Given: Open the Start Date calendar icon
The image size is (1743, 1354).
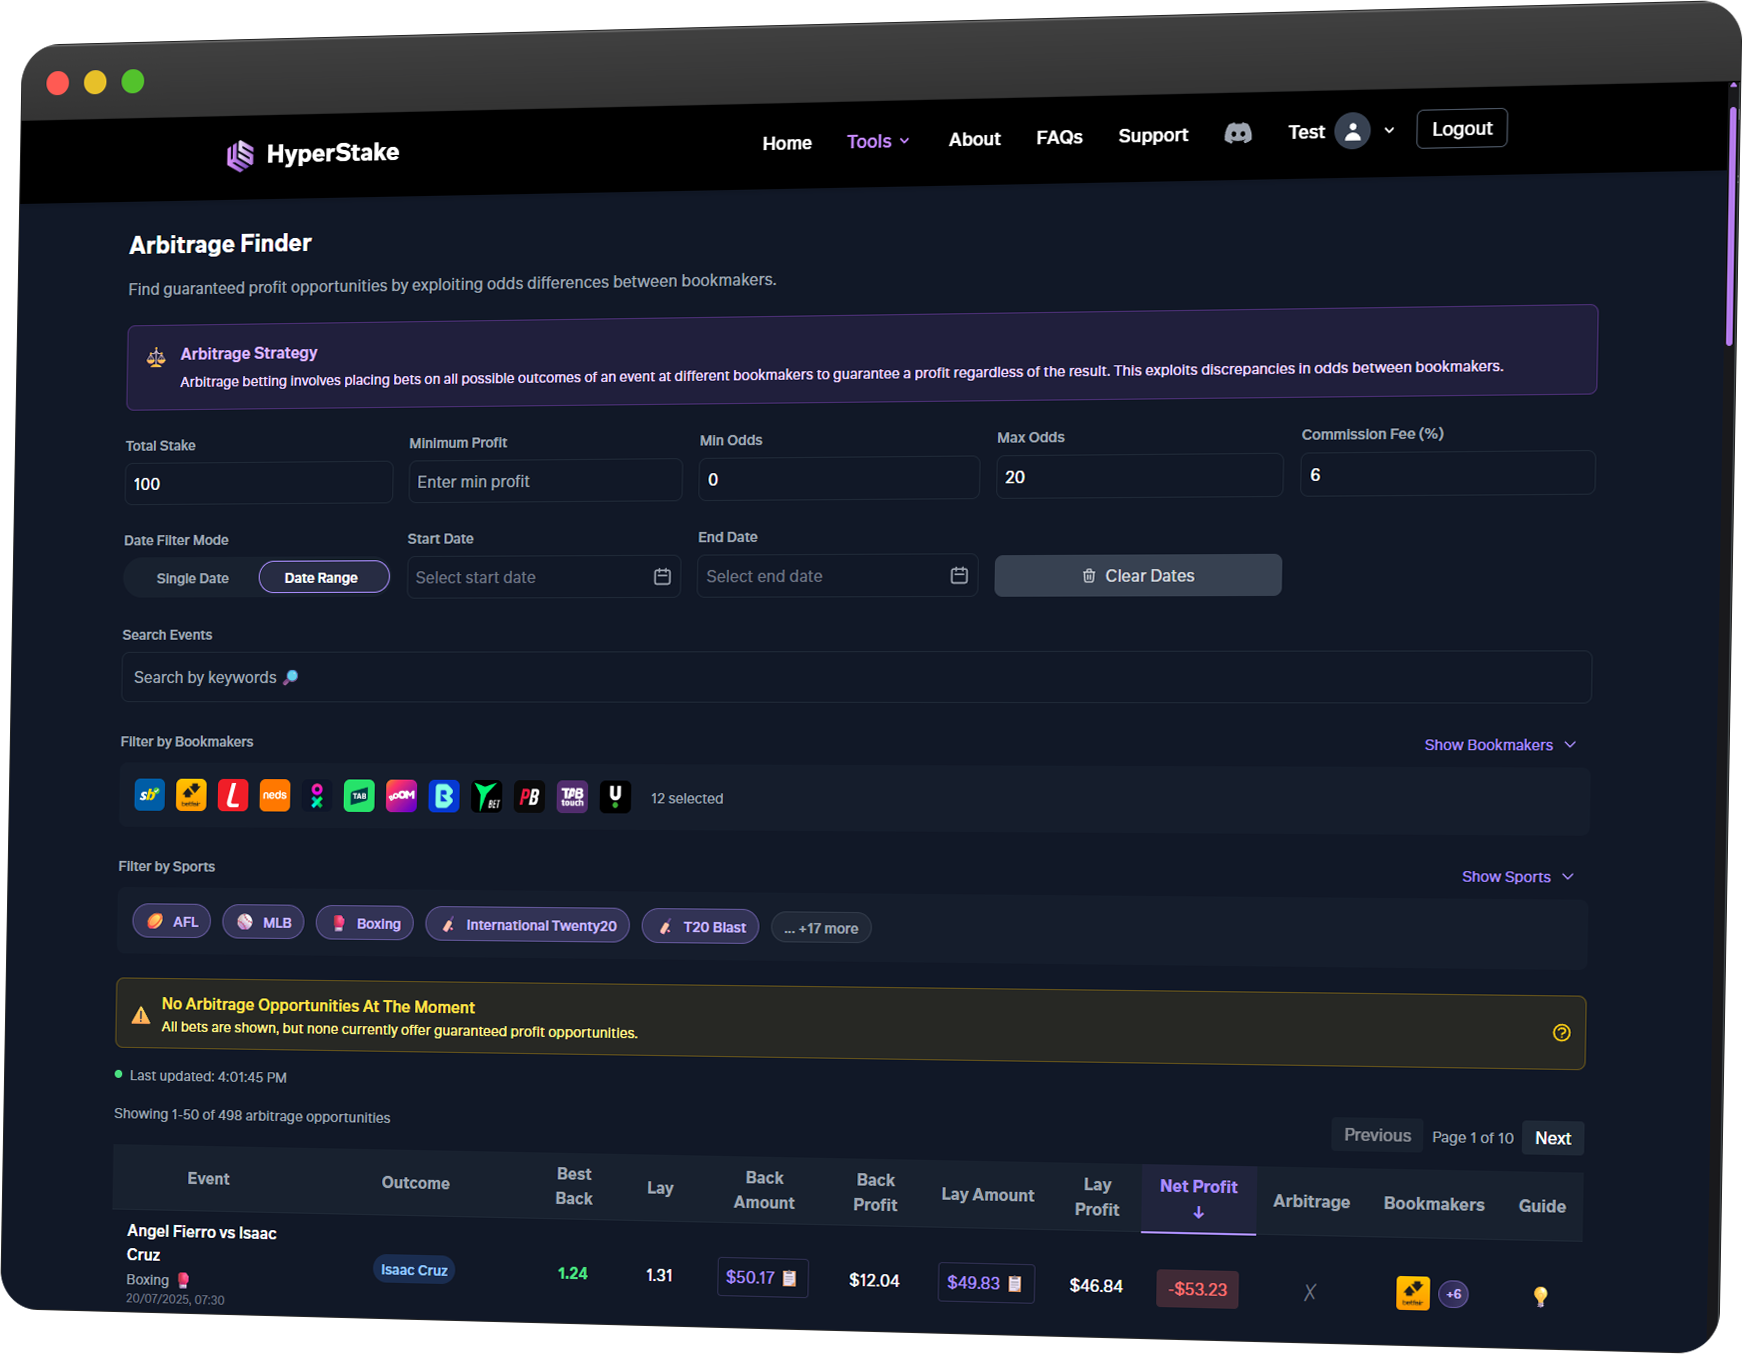Looking at the screenshot, I should (x=662, y=577).
